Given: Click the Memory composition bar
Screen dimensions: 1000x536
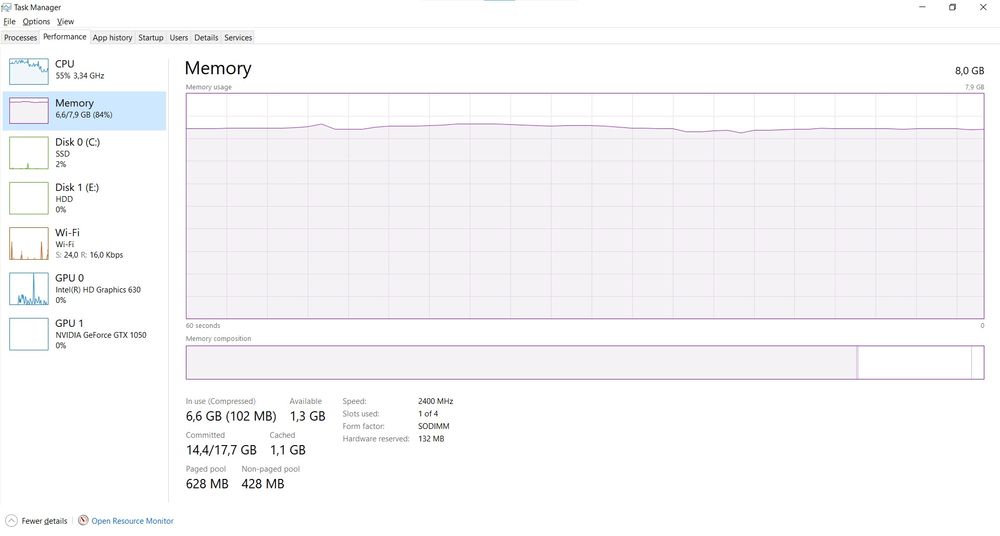Looking at the screenshot, I should tap(584, 362).
